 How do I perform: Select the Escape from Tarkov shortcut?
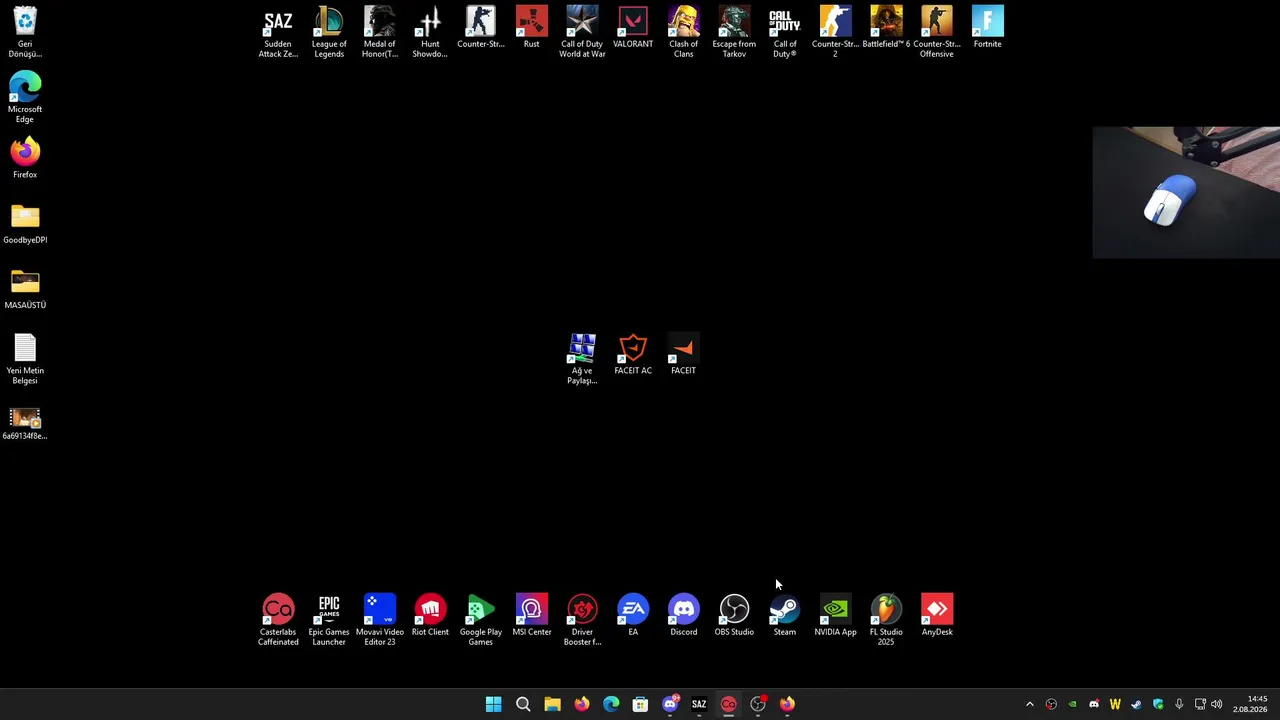[734, 32]
